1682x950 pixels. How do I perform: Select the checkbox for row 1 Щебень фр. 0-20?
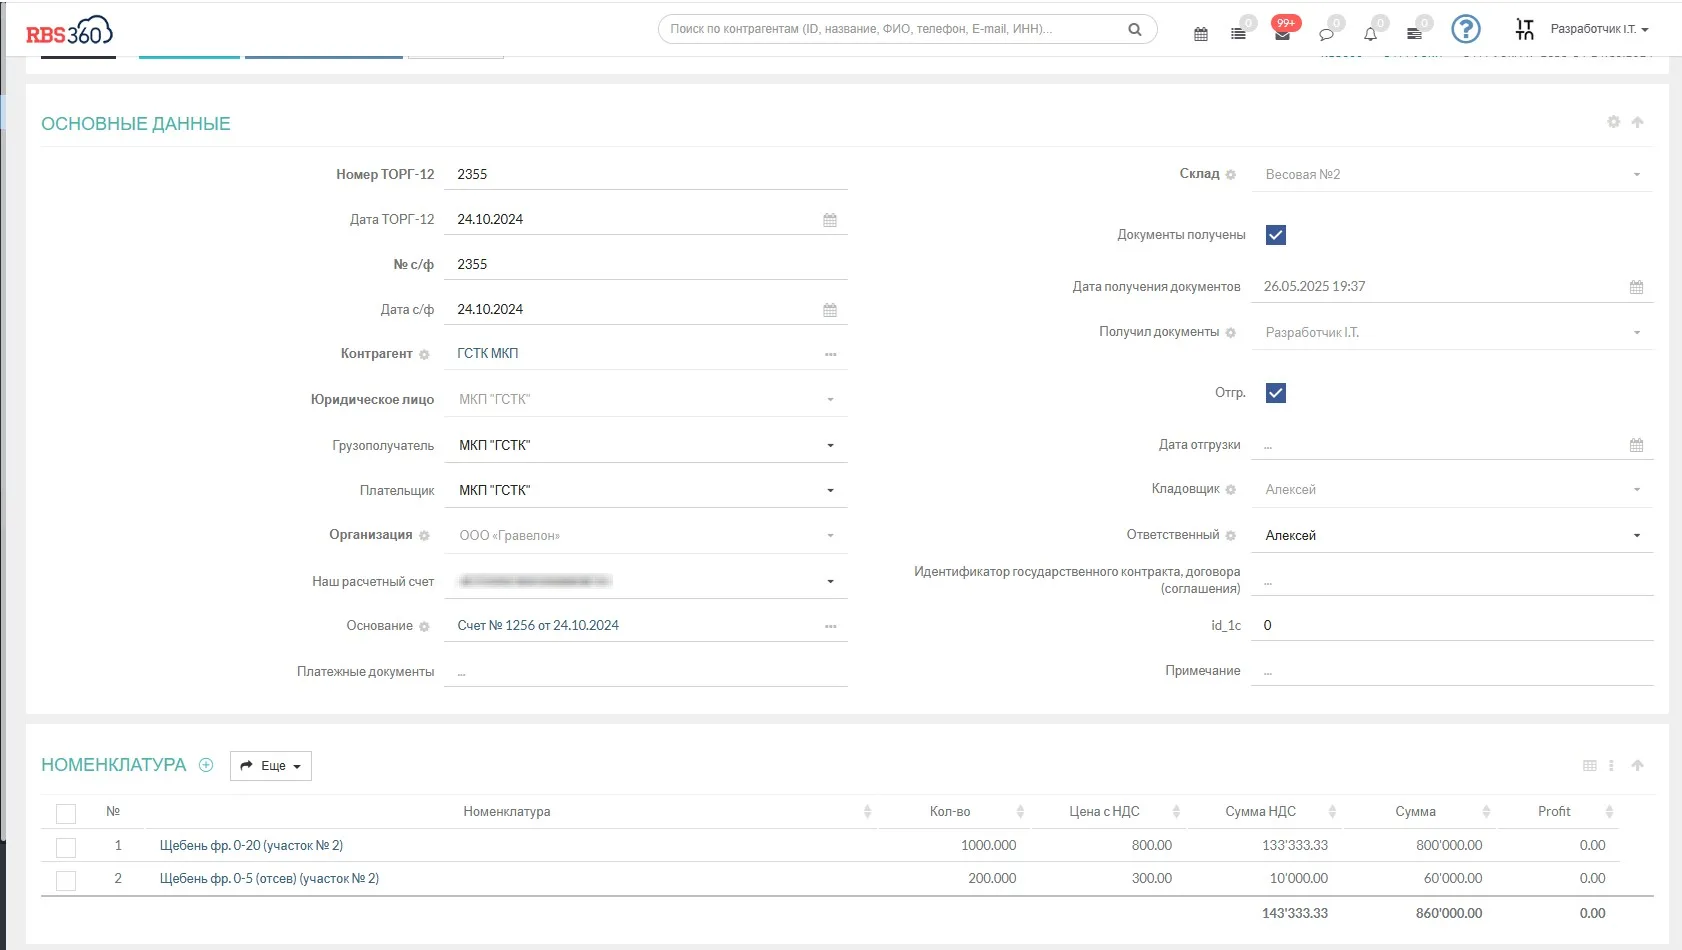pyautogui.click(x=66, y=847)
